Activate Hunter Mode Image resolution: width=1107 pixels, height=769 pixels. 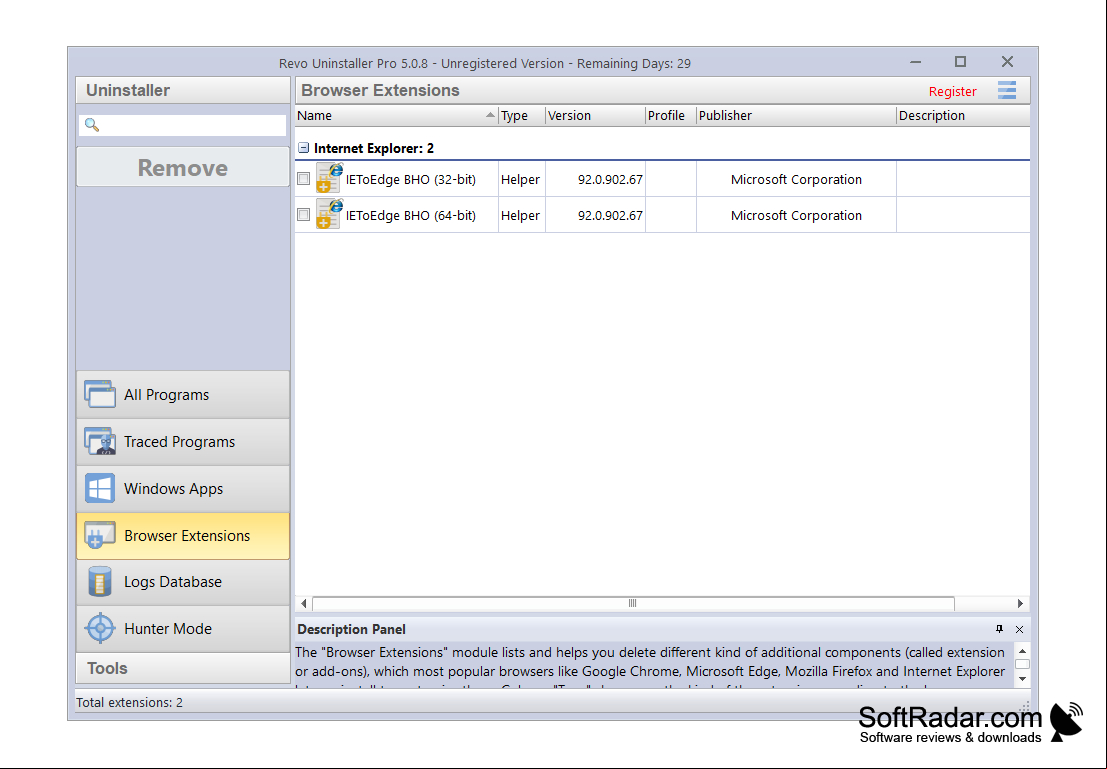[183, 628]
